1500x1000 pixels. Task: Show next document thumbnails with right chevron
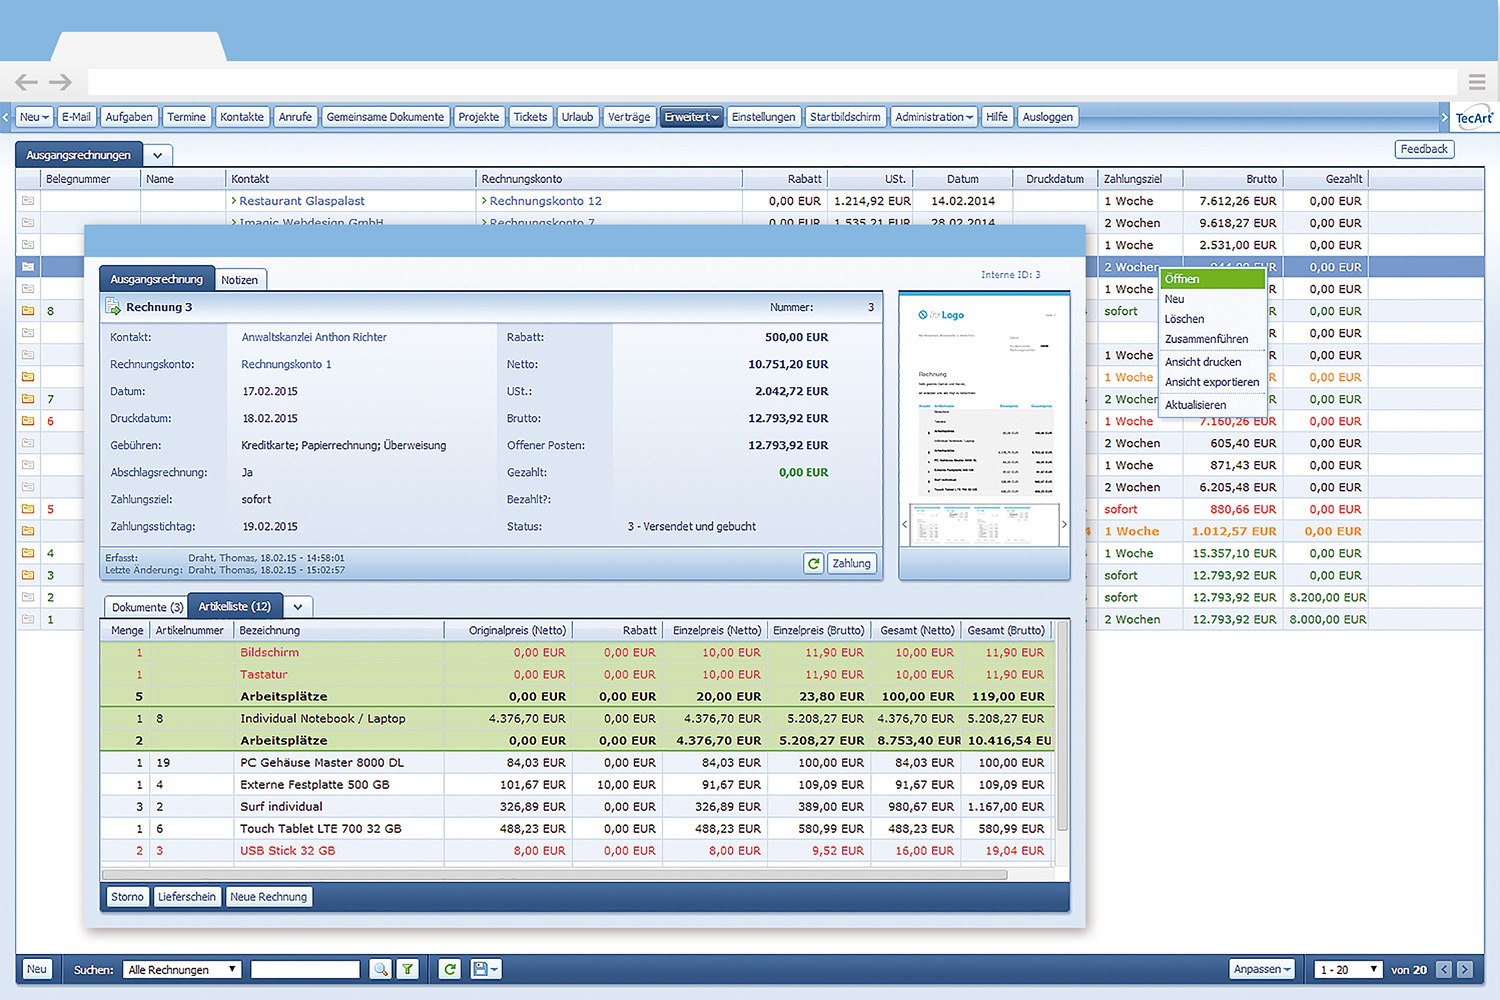pos(1064,524)
